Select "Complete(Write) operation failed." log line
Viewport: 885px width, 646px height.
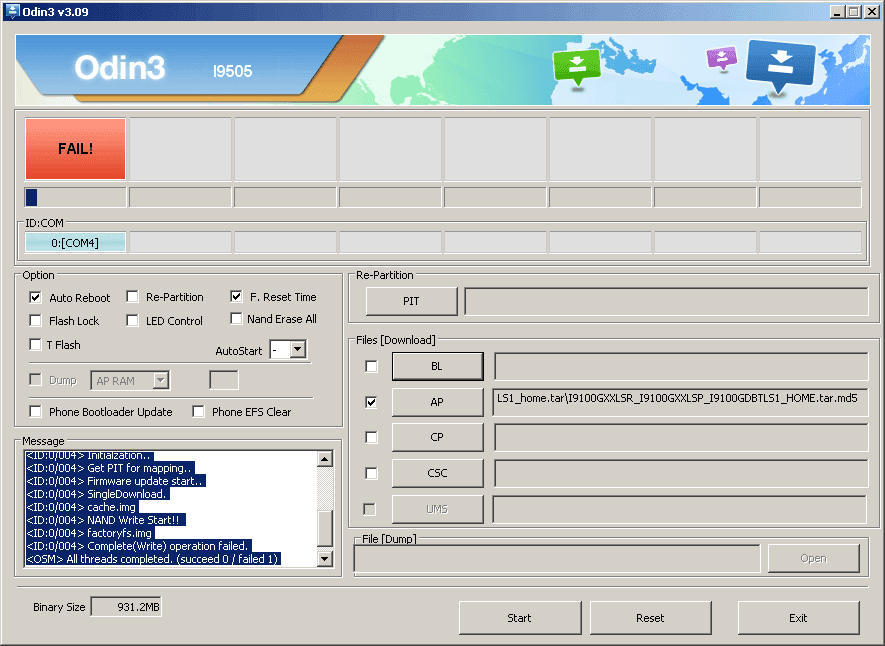pyautogui.click(x=139, y=546)
